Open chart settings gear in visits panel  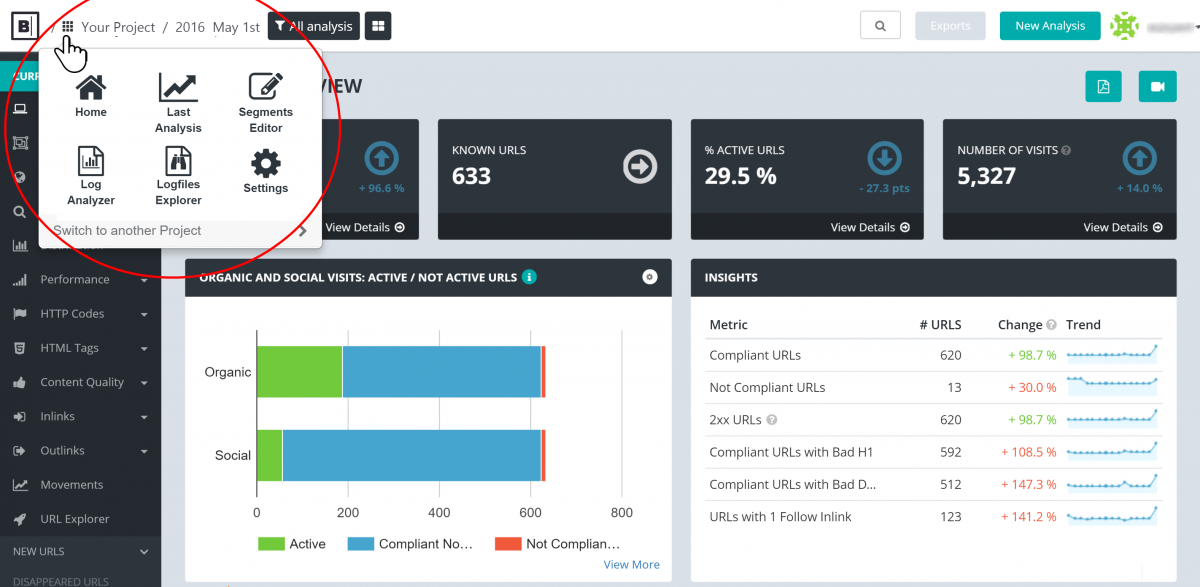(x=650, y=277)
